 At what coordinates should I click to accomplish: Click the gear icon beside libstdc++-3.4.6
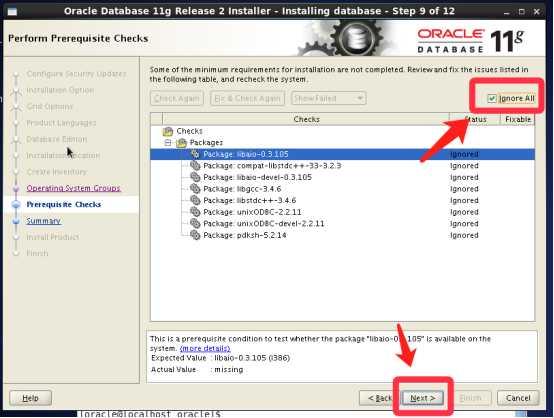195,200
